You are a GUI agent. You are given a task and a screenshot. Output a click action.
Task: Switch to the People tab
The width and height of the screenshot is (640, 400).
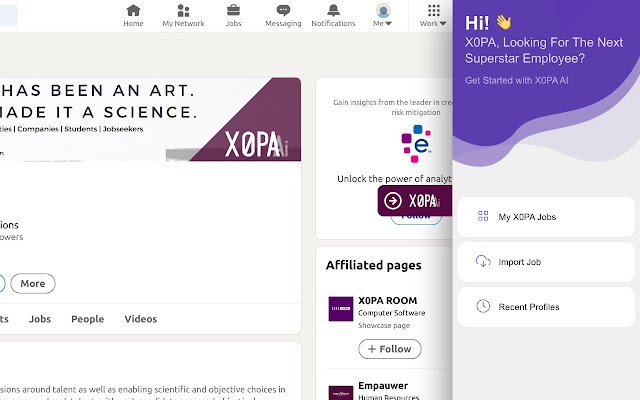(87, 319)
